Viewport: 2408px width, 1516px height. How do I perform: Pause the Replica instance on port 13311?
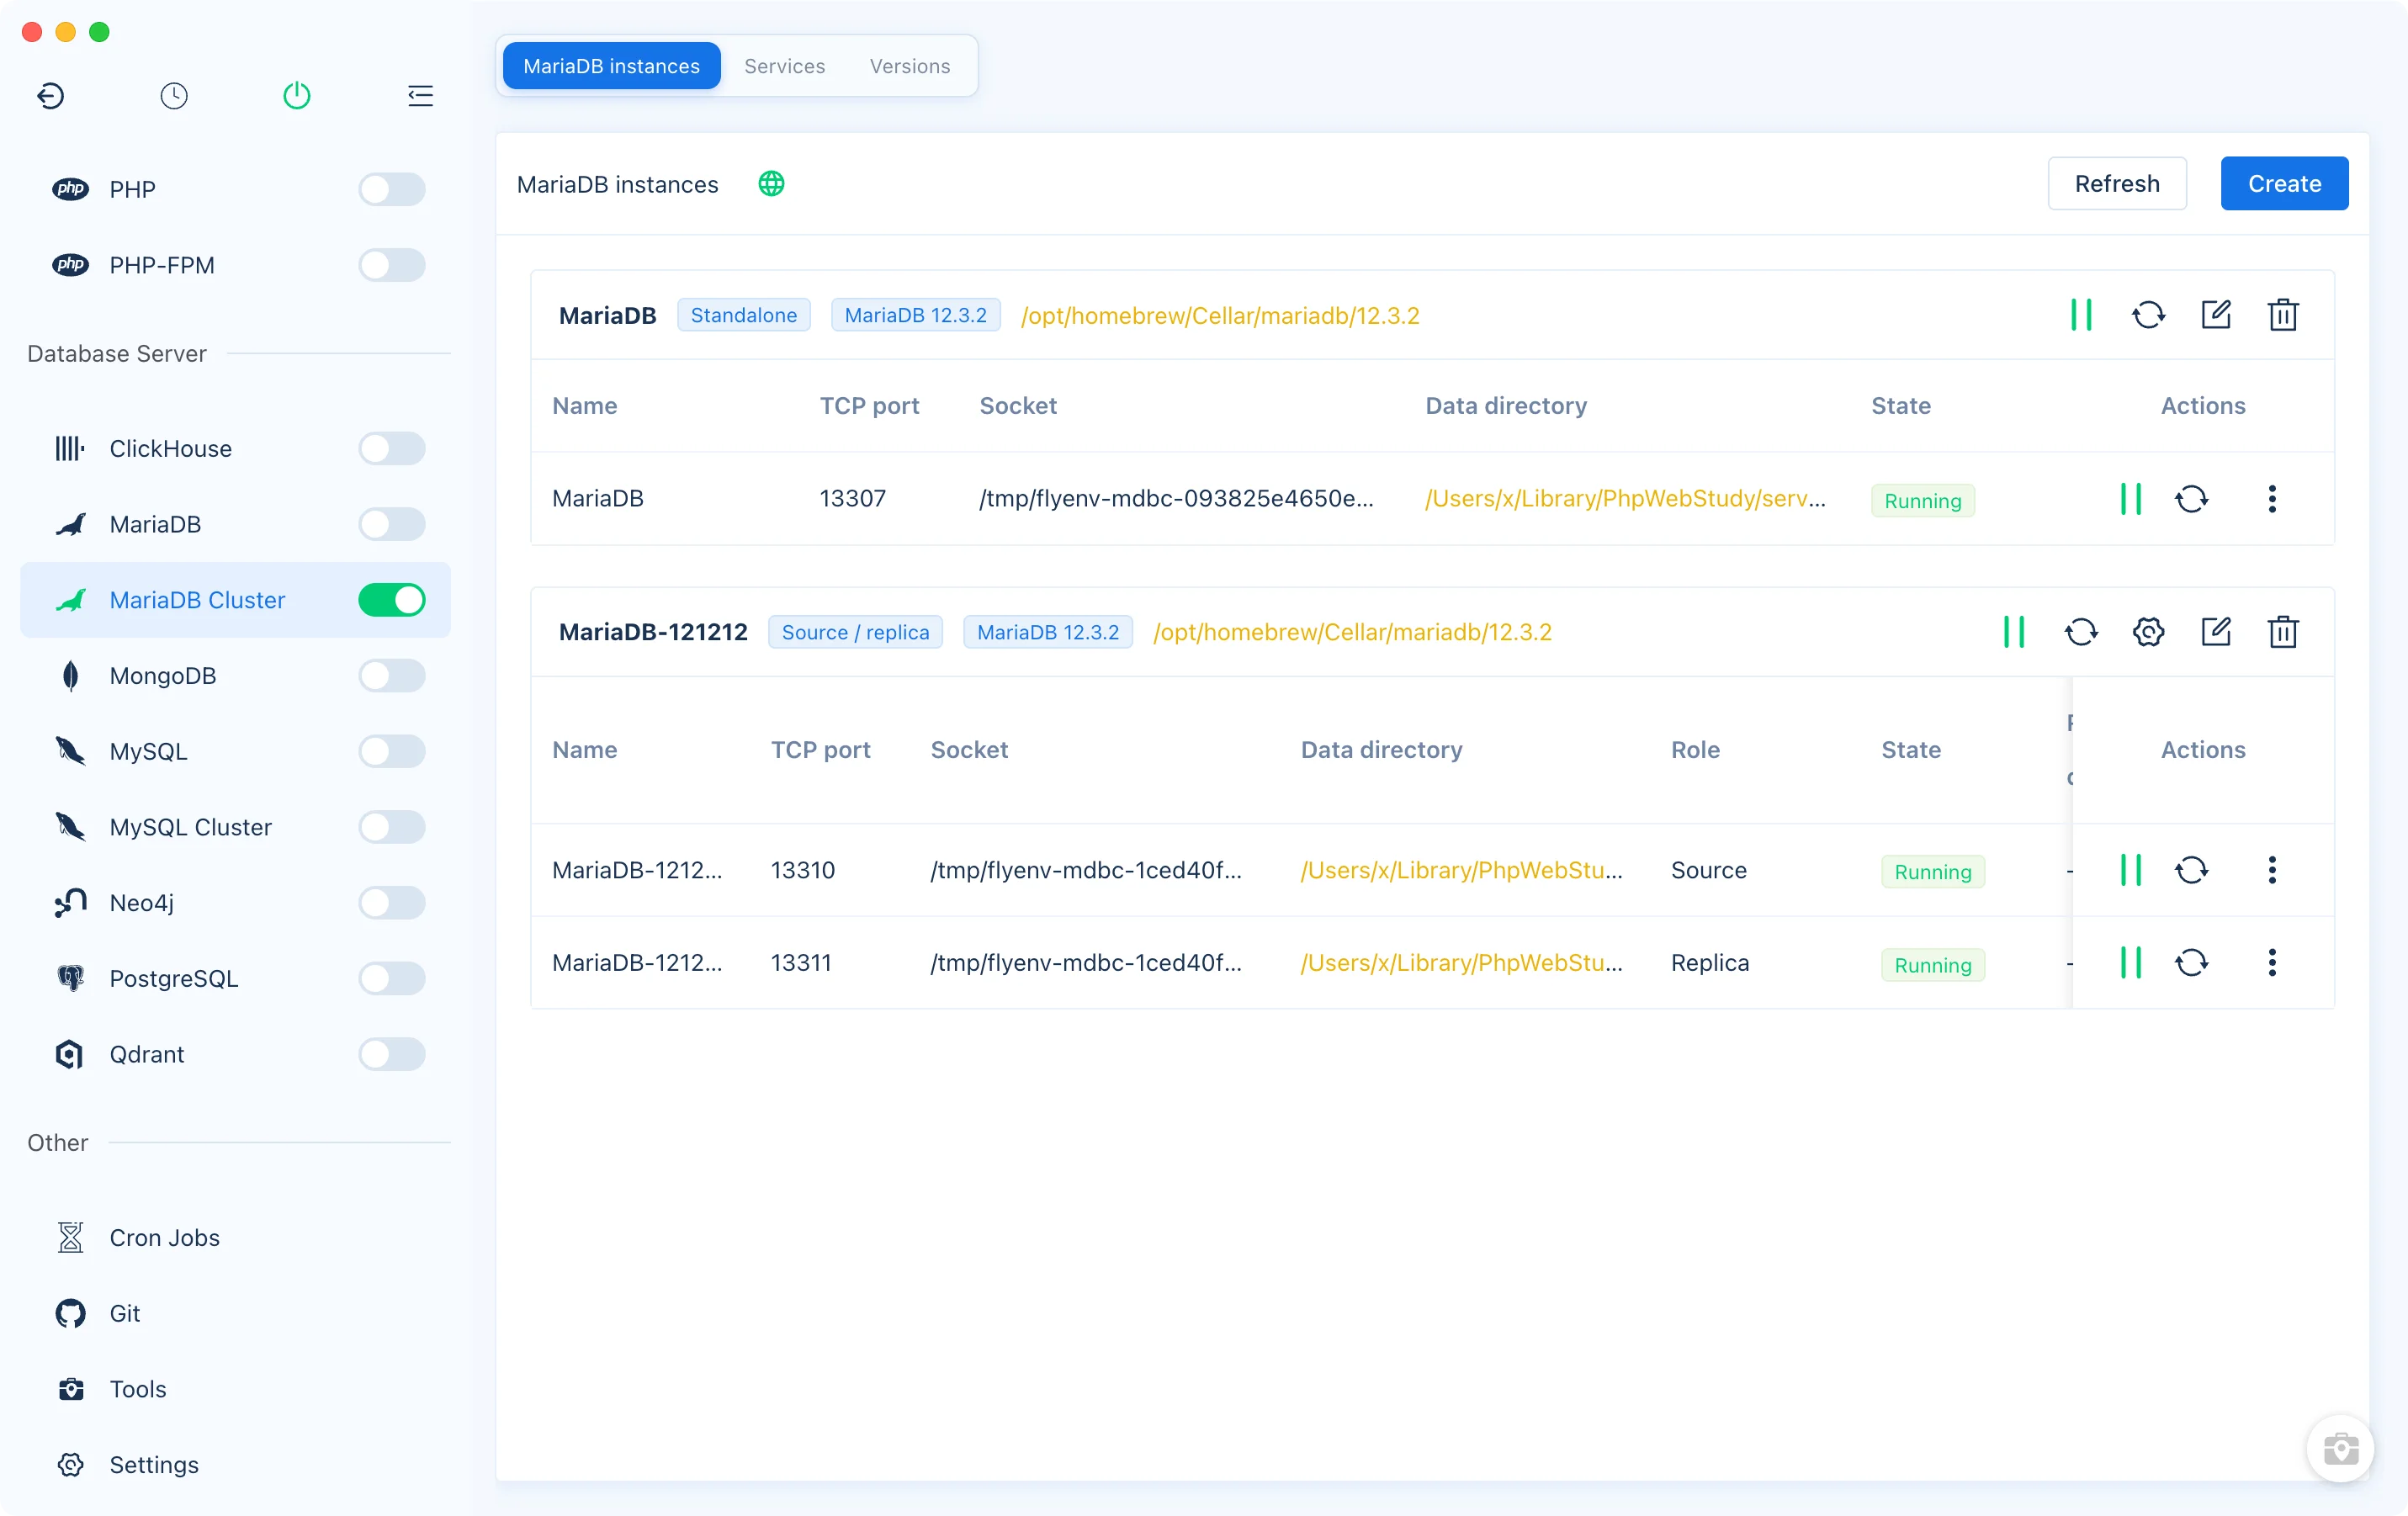pos(2131,963)
